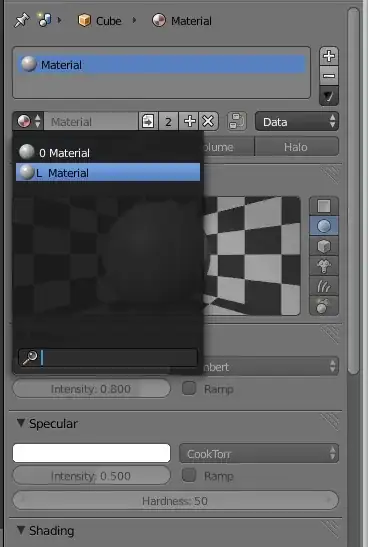Viewport: 368px width, 547px height.
Task: Switch to the Halo material type
Action: 296,147
